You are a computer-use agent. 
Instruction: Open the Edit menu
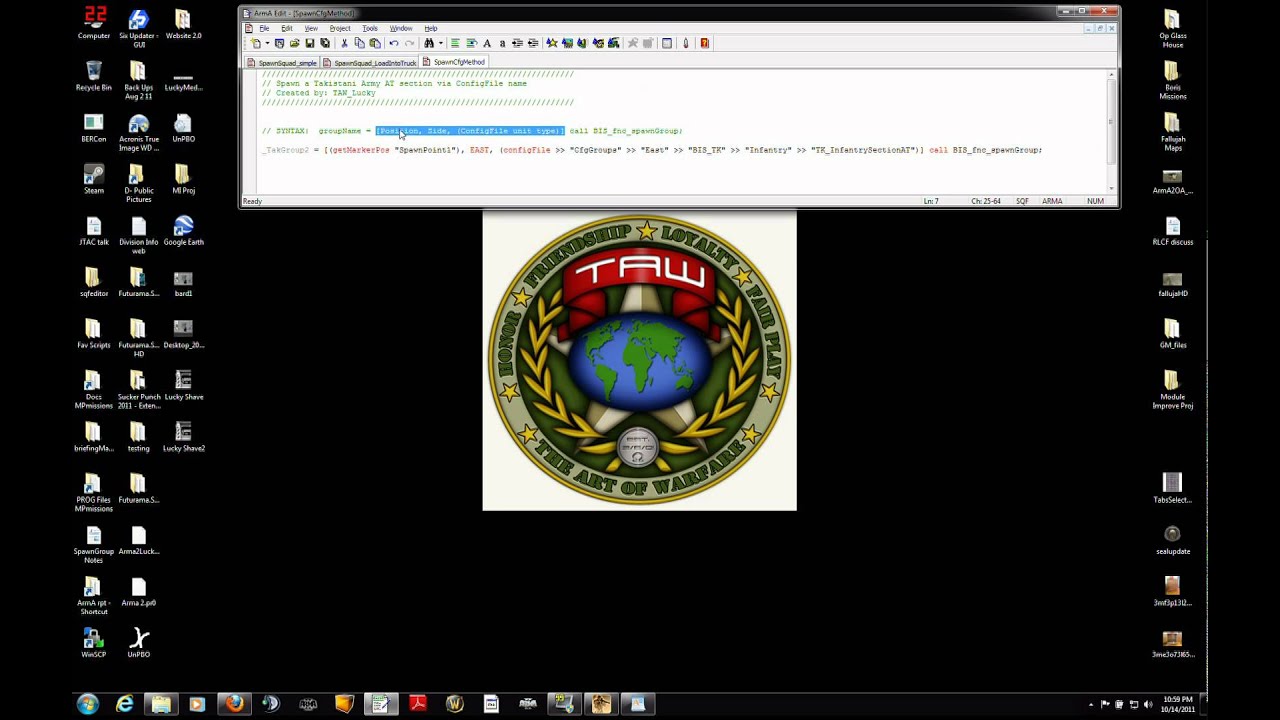click(x=287, y=28)
